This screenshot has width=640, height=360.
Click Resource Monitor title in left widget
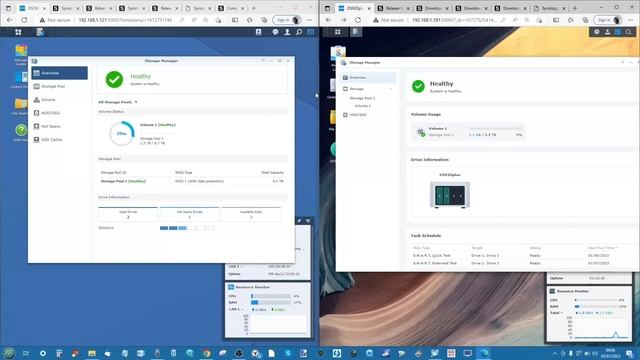(253, 287)
